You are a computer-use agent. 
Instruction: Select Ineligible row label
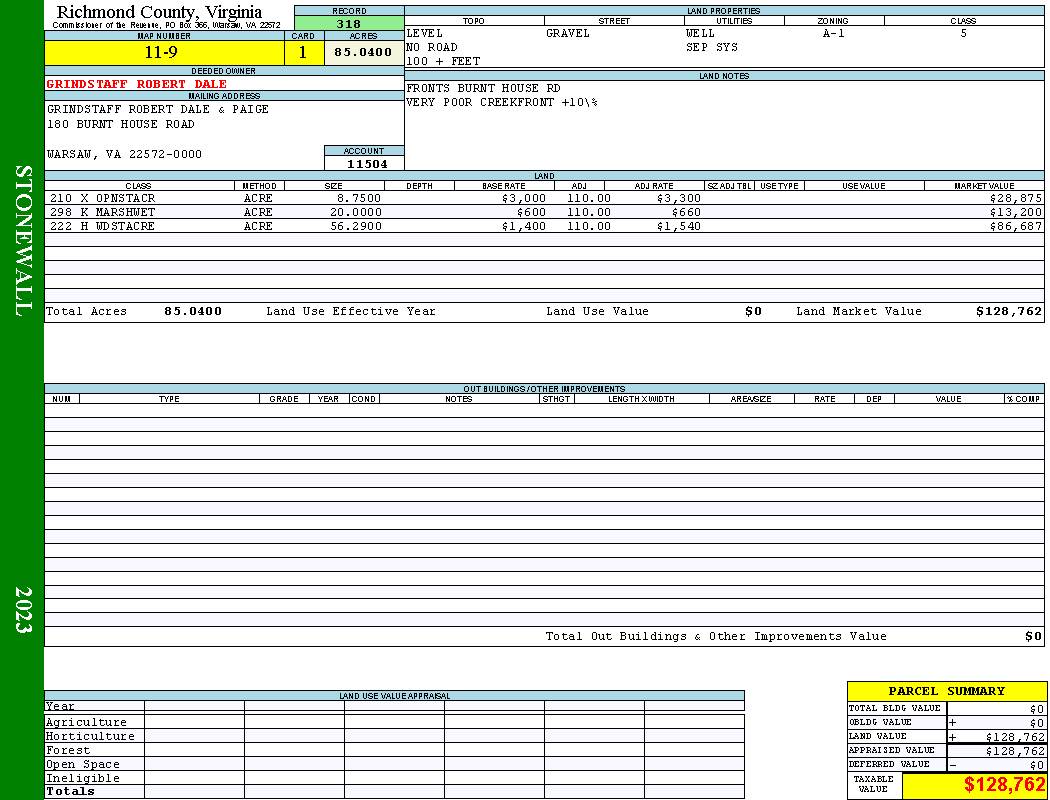[x=83, y=779]
